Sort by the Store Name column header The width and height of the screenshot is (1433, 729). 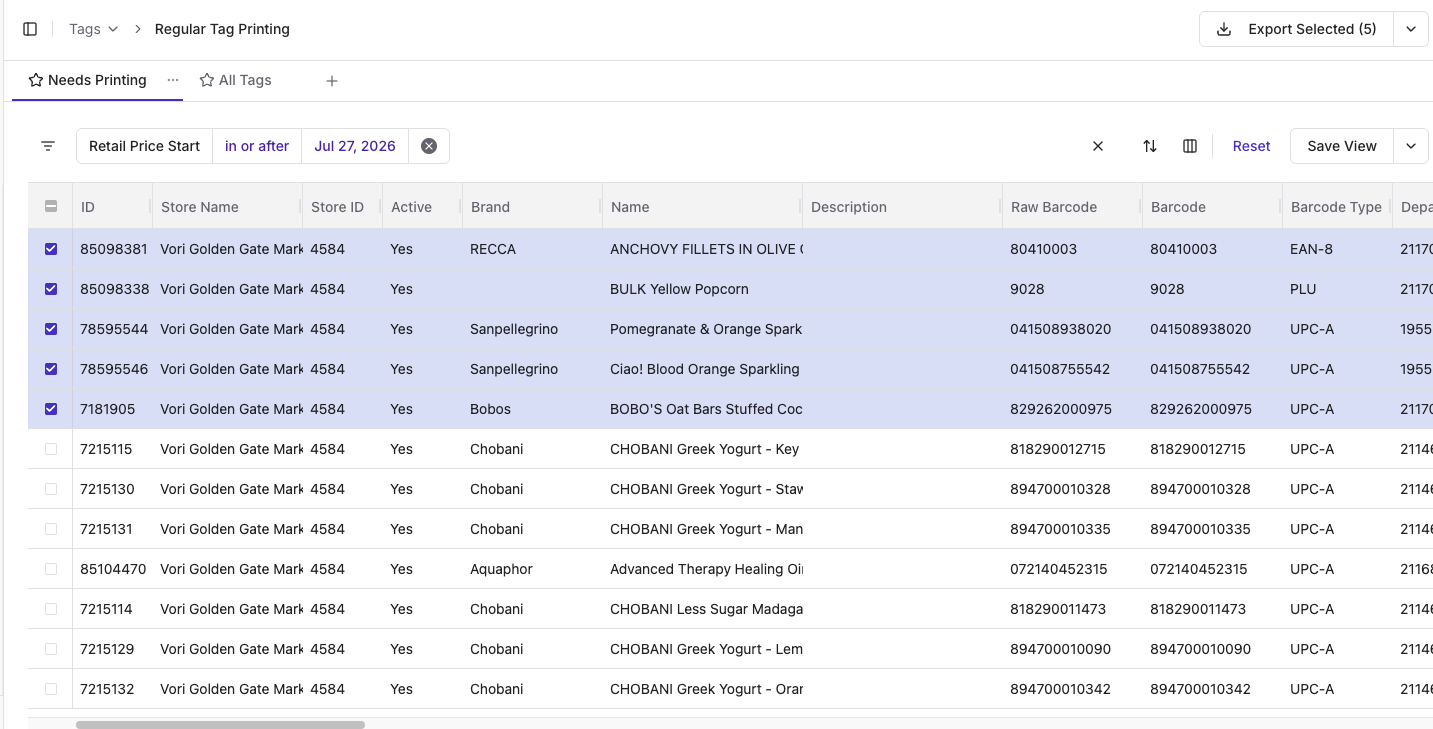(x=227, y=207)
